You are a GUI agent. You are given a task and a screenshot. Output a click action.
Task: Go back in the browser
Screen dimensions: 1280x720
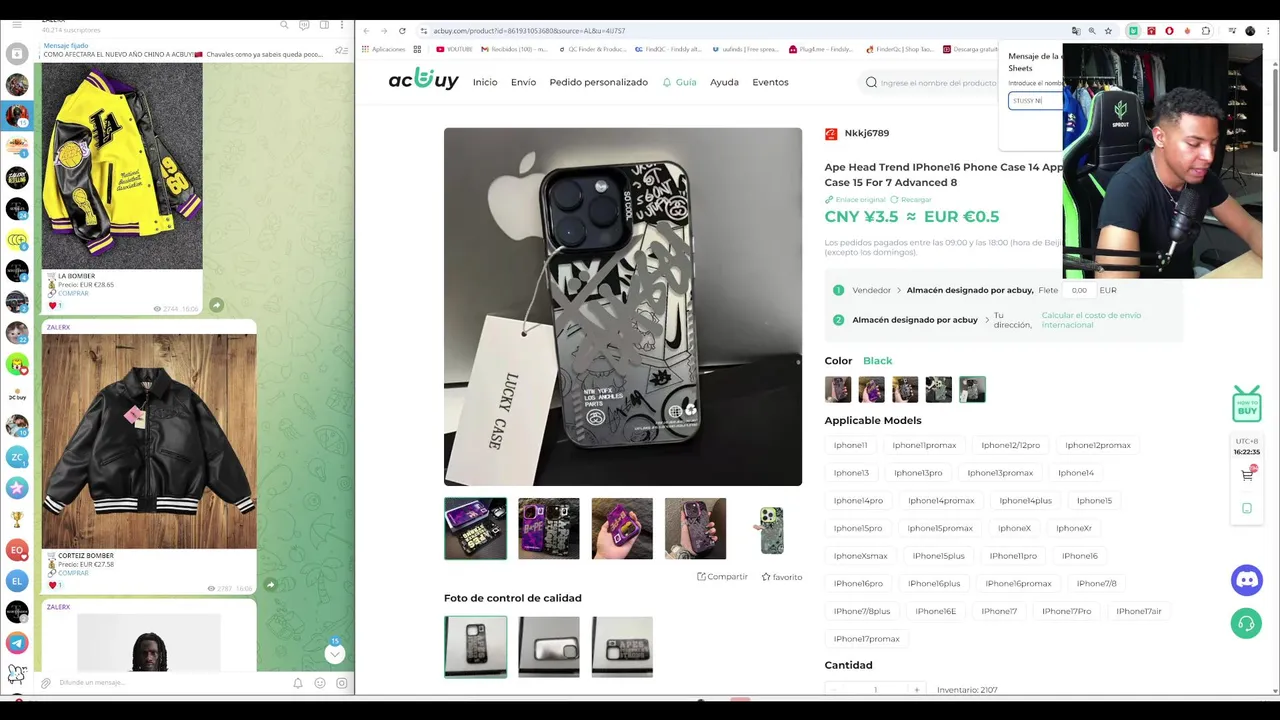coord(366,31)
